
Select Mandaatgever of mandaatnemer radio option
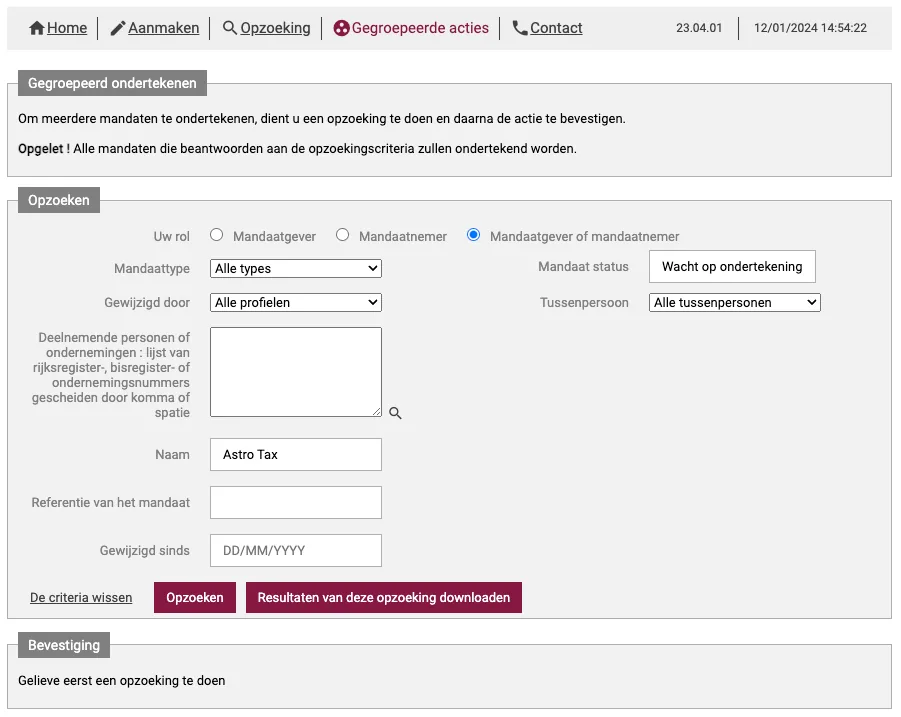[x=473, y=235]
